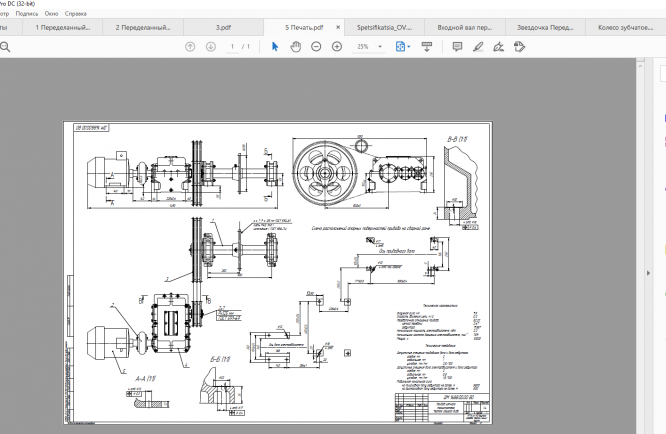
Task: Open the Справка menu
Action: coord(76,14)
